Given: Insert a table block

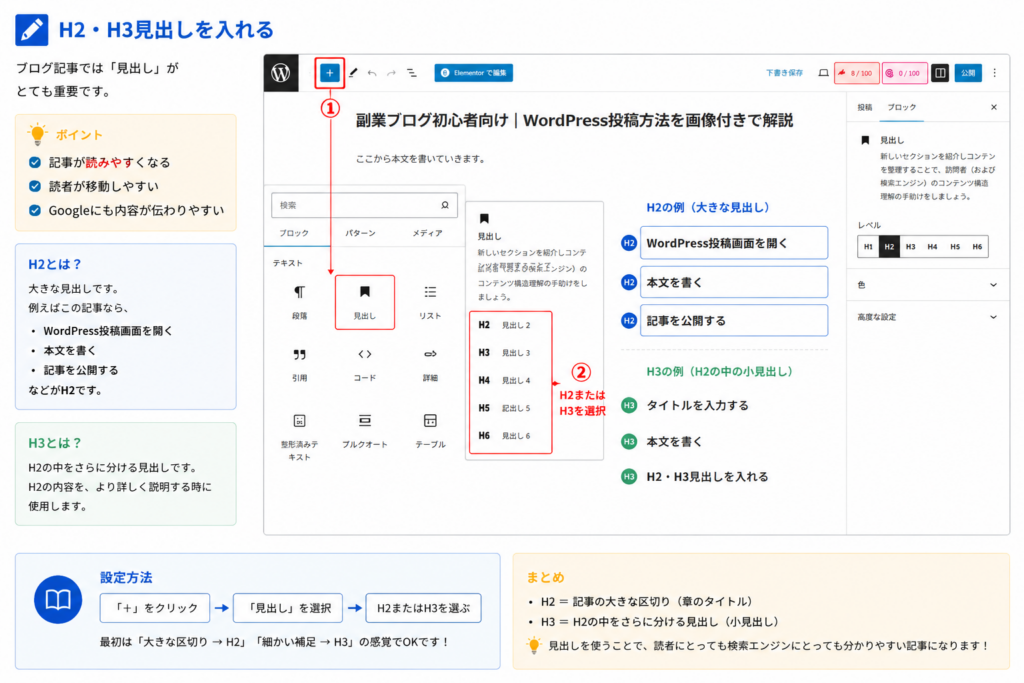Looking at the screenshot, I should (x=430, y=431).
